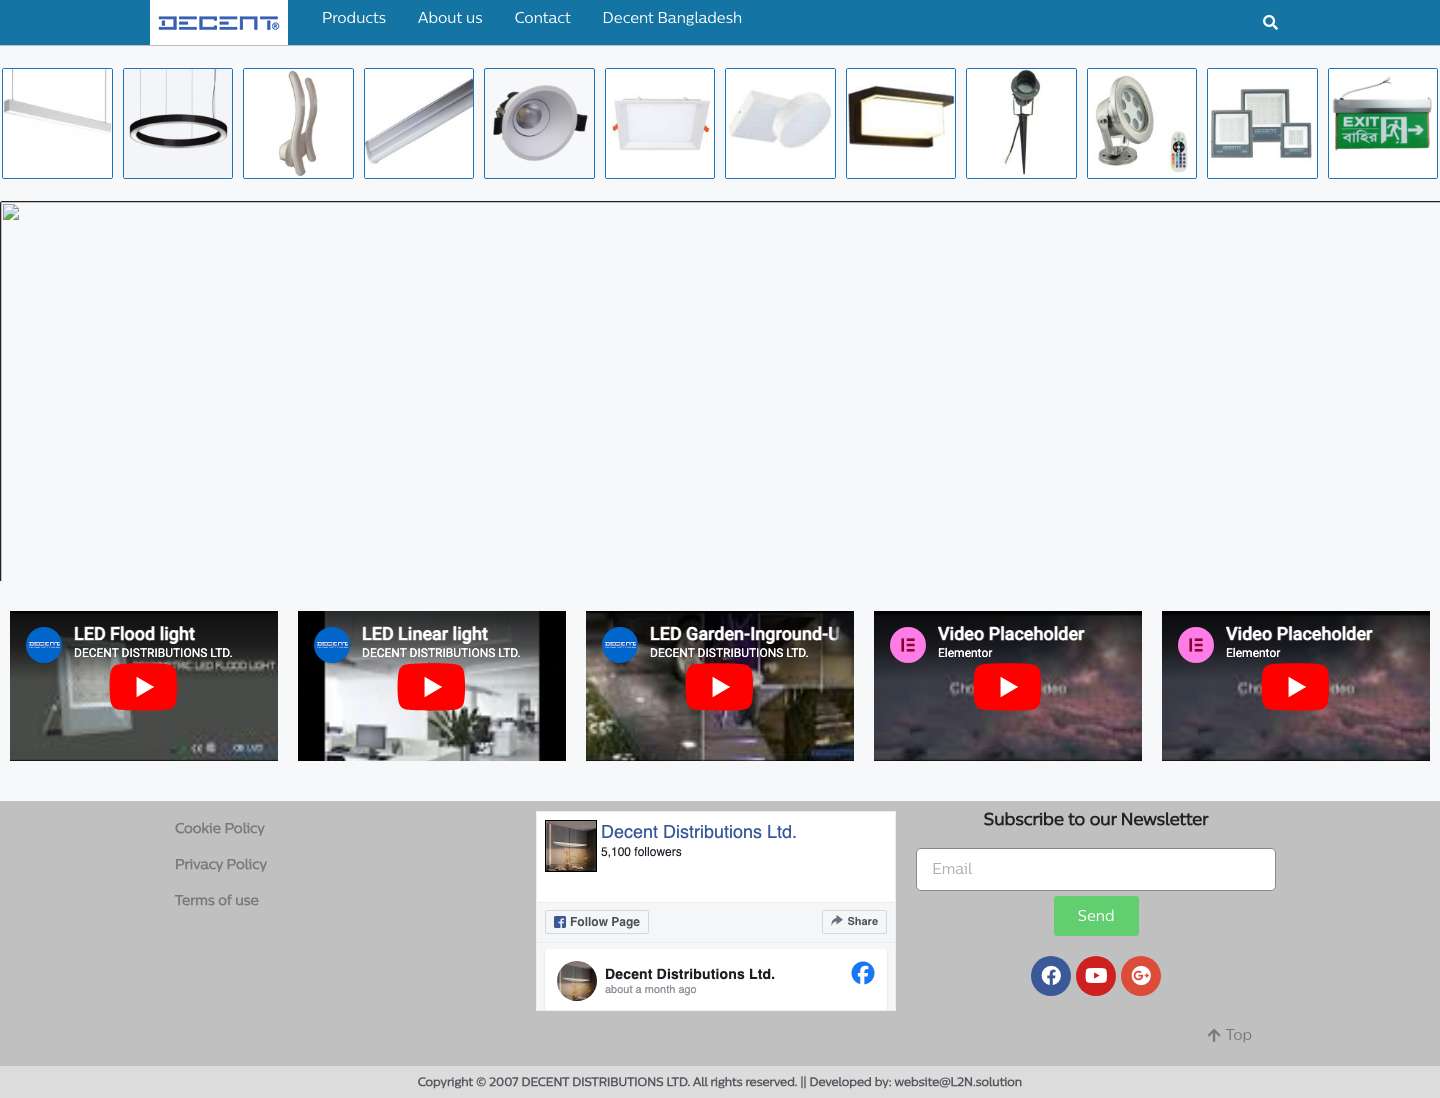Click the post author avatar in Facebook widget
The width and height of the screenshot is (1440, 1098).
pyautogui.click(x=577, y=981)
